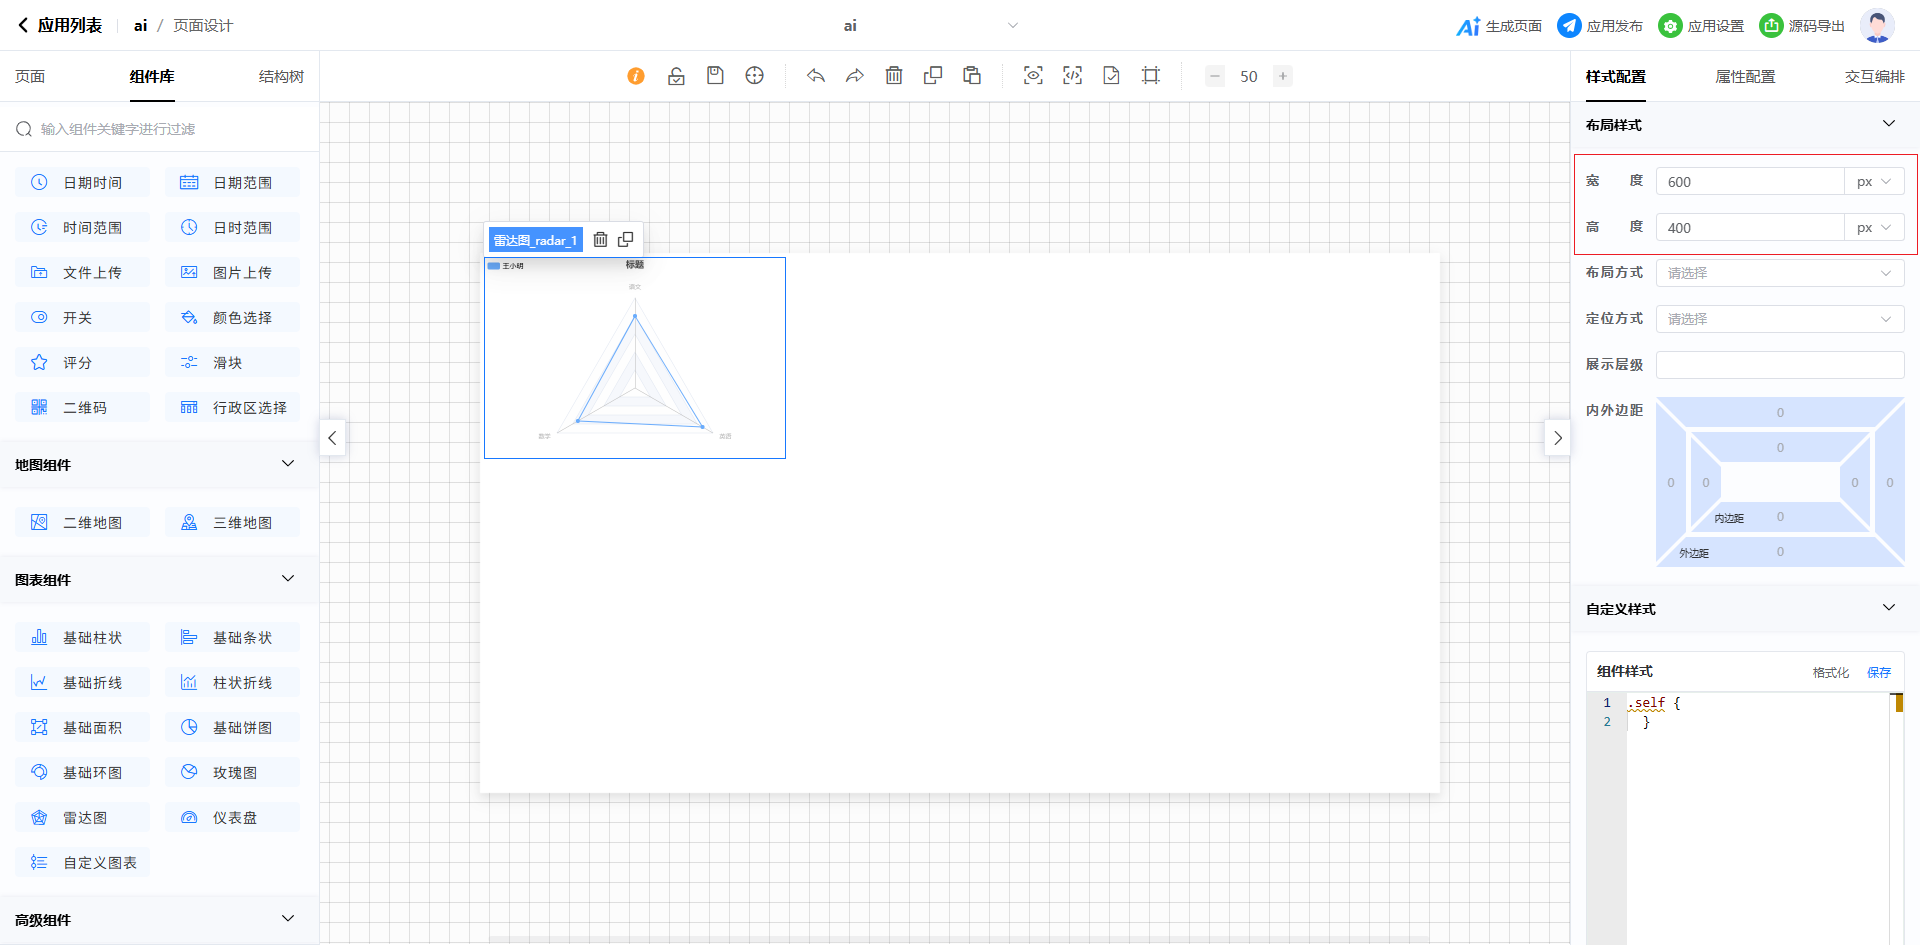Switch to the 属性配置 tab
1920x945 pixels.
[x=1745, y=77]
